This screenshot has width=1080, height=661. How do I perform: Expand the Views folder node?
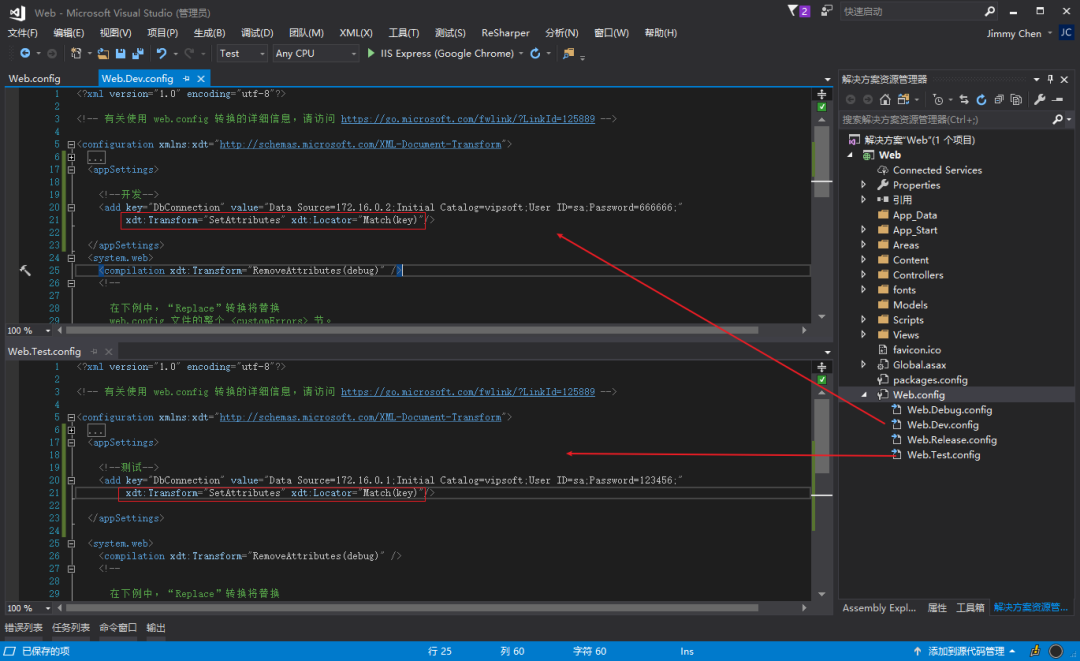click(x=863, y=335)
